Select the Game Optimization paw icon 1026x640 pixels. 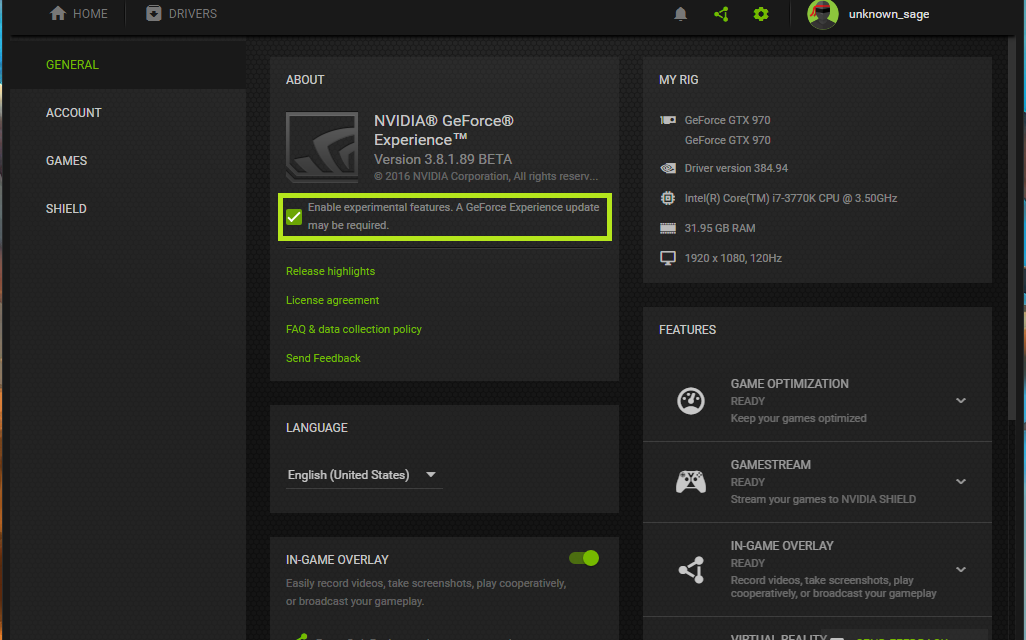(691, 400)
